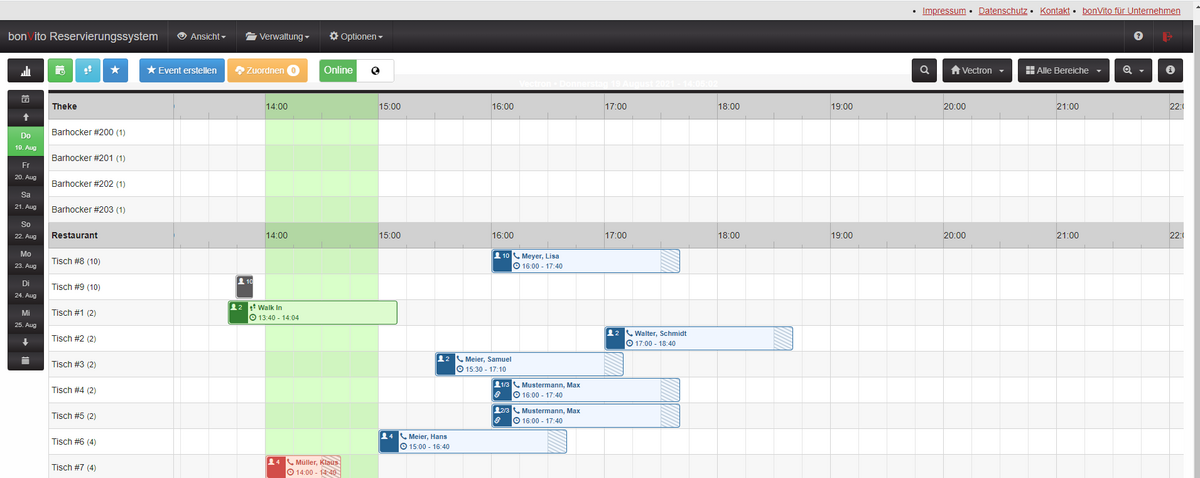Open the Impressum link
Viewport: 1200px width, 478px height.
click(x=944, y=11)
